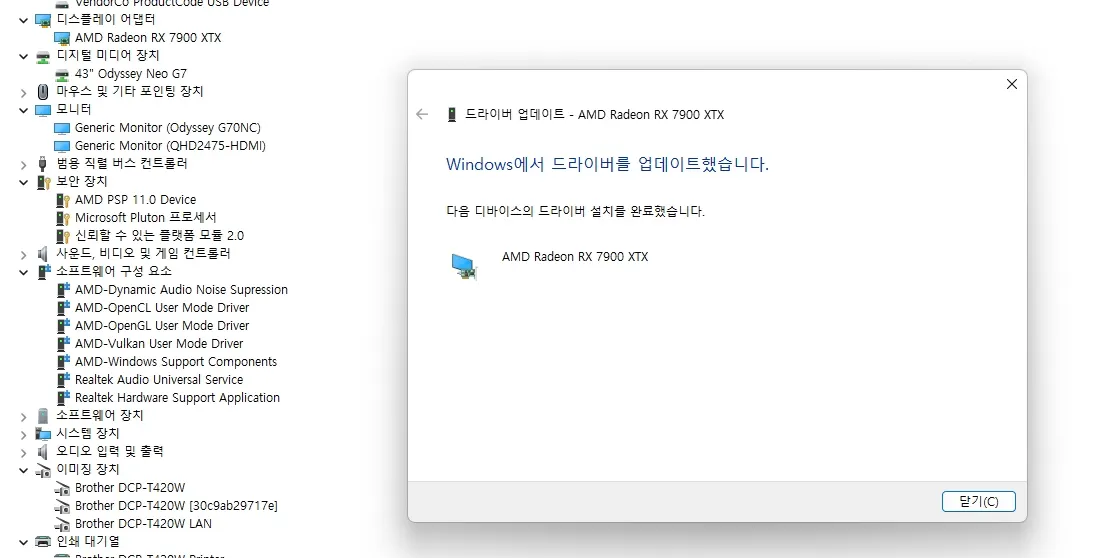Close the driver update dialog with X
This screenshot has width=1106, height=558.
click(x=1011, y=84)
